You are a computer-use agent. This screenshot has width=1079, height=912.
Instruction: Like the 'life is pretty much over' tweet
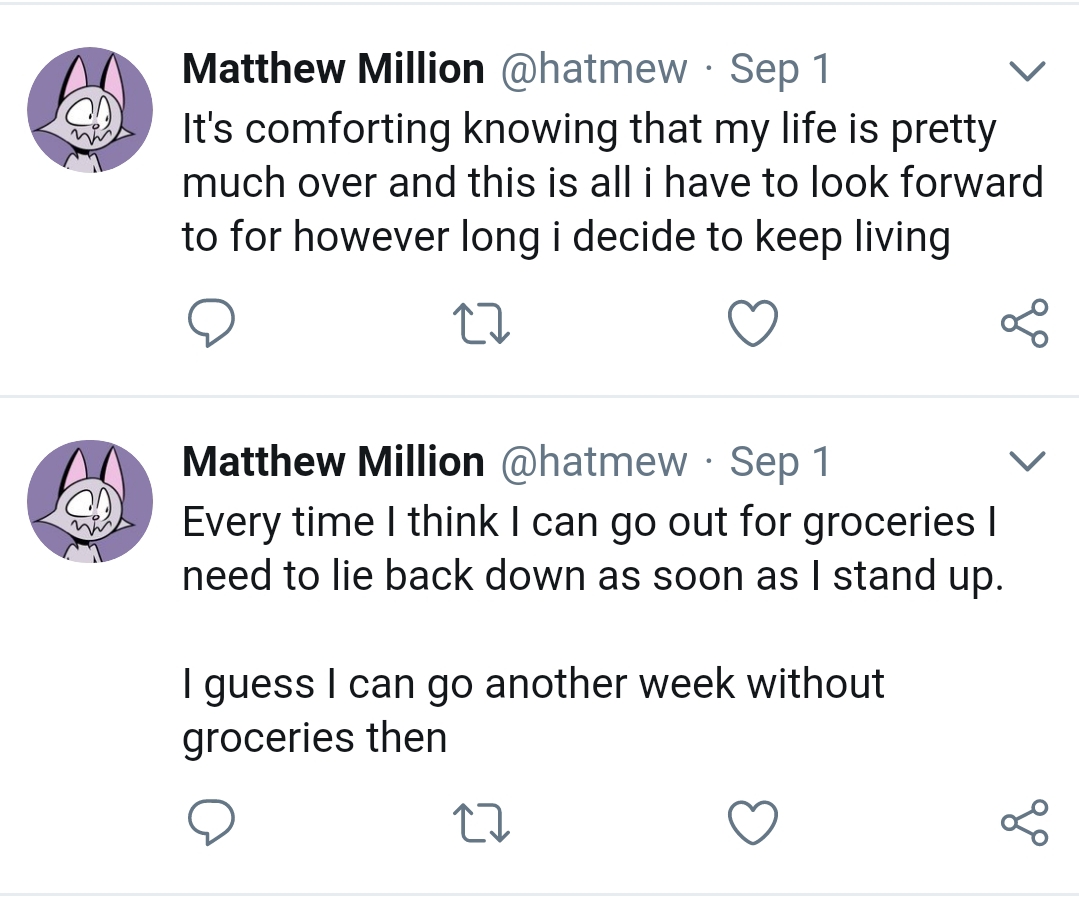(x=751, y=325)
